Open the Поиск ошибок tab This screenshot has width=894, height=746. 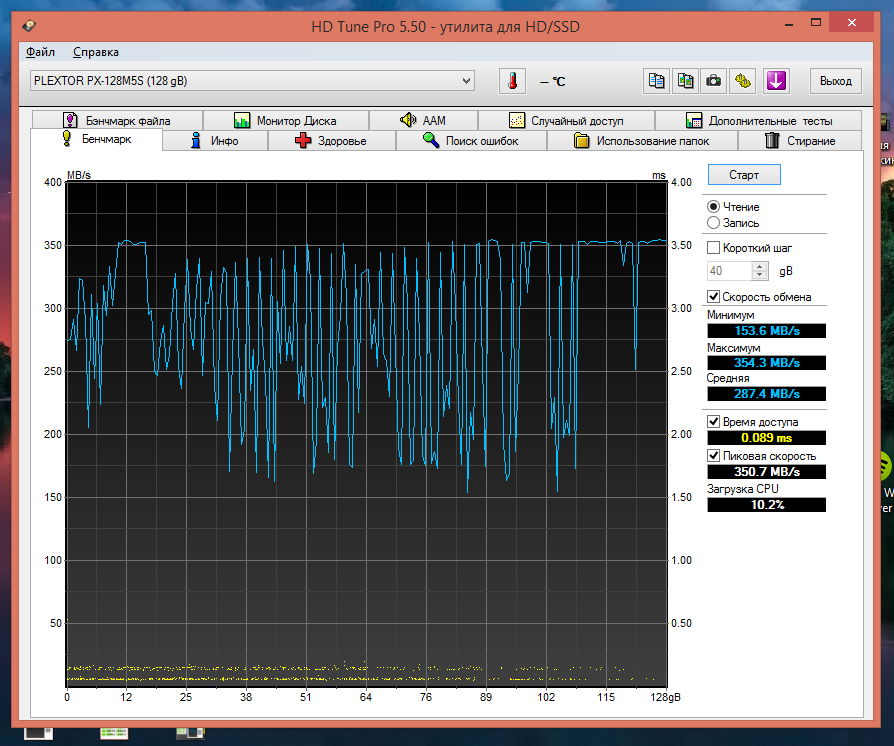click(x=472, y=140)
